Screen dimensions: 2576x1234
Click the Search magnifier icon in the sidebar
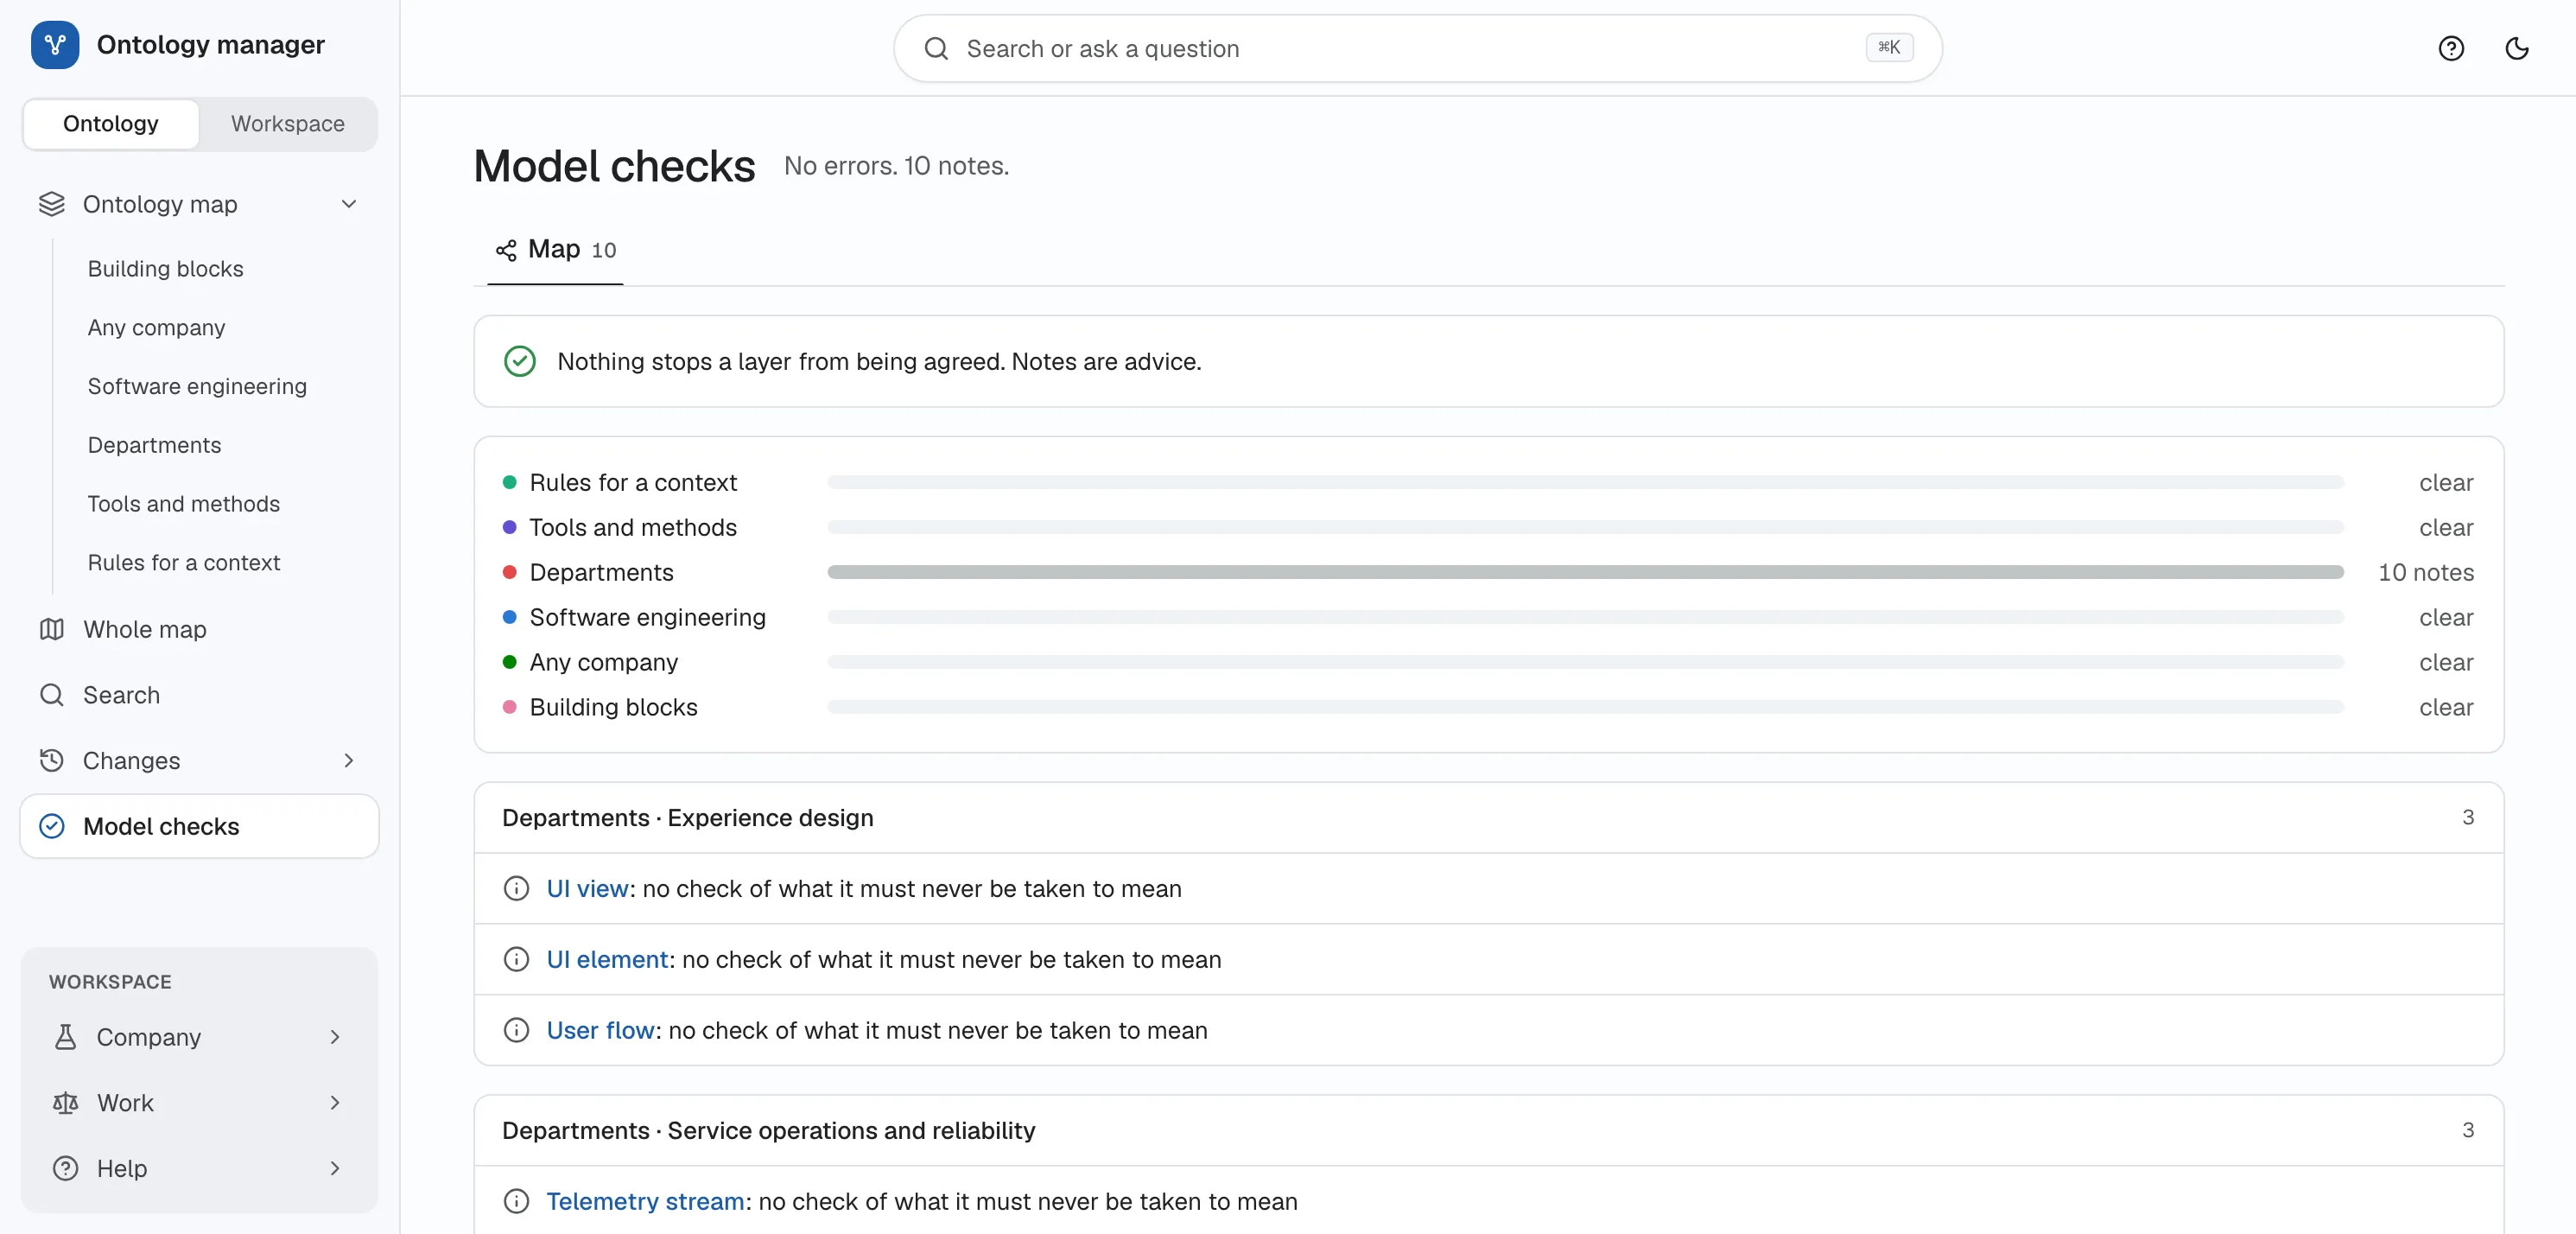pyautogui.click(x=51, y=695)
